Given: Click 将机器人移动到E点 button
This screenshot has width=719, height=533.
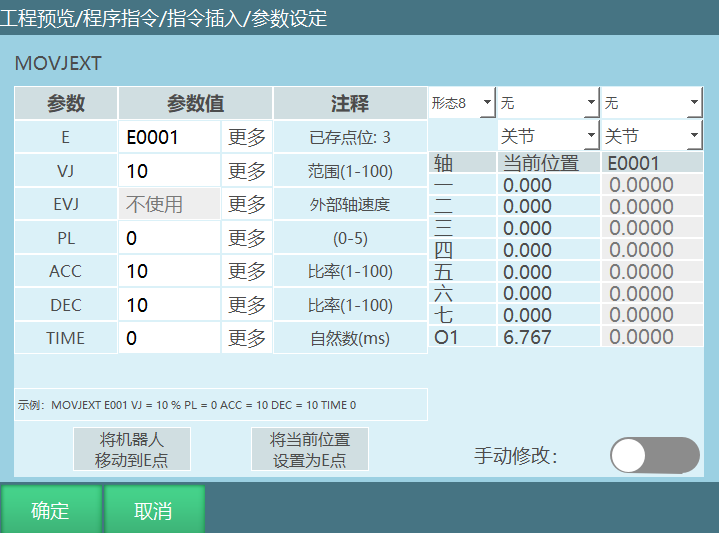Looking at the screenshot, I should pyautogui.click(x=132, y=450).
